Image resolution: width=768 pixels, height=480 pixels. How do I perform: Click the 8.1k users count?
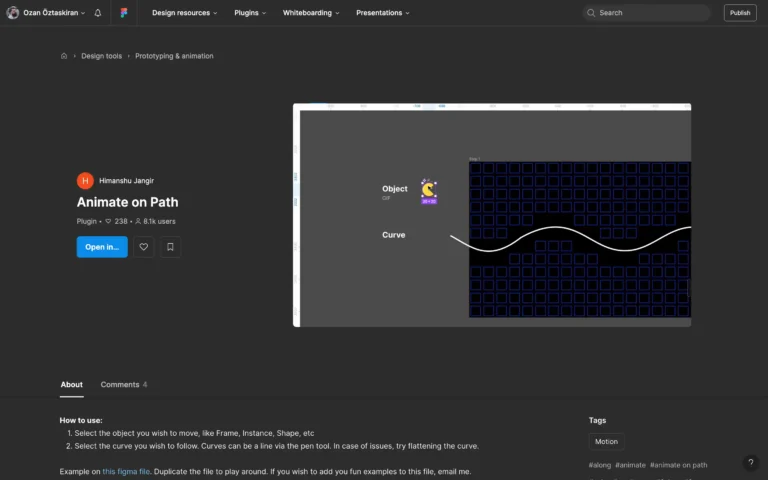(x=155, y=221)
